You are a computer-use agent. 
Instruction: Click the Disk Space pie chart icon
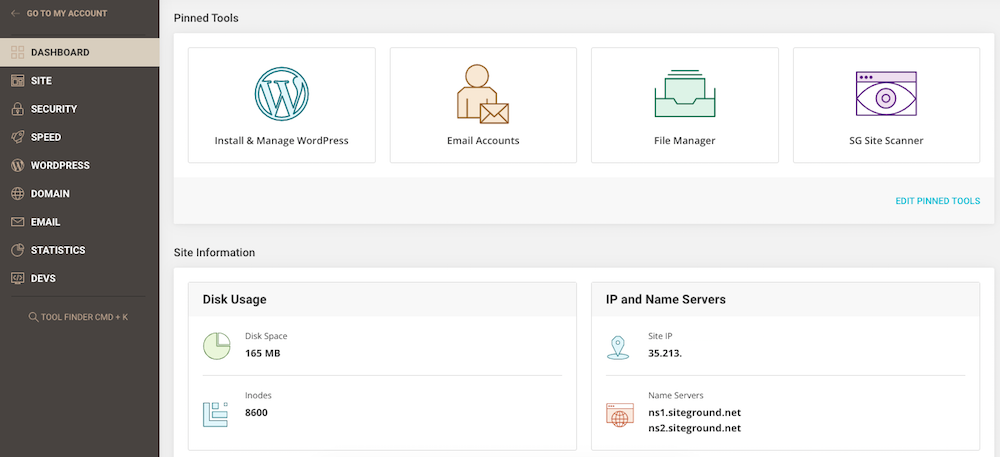[217, 345]
